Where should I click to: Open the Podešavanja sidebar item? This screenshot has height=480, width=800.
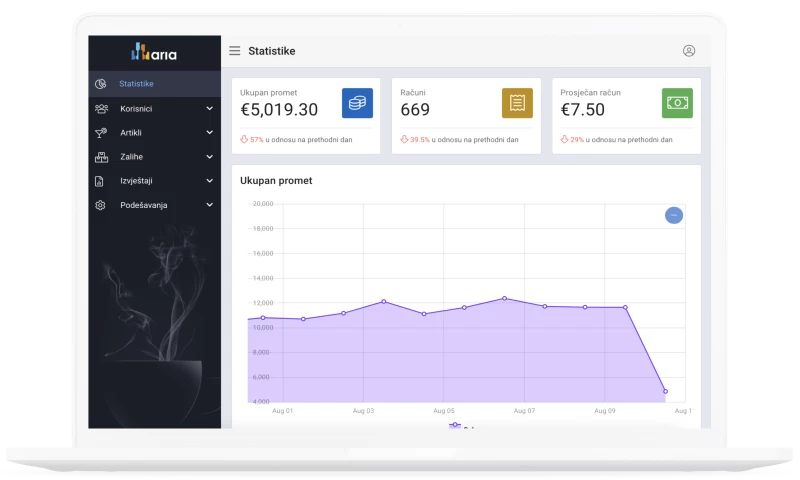pos(155,205)
